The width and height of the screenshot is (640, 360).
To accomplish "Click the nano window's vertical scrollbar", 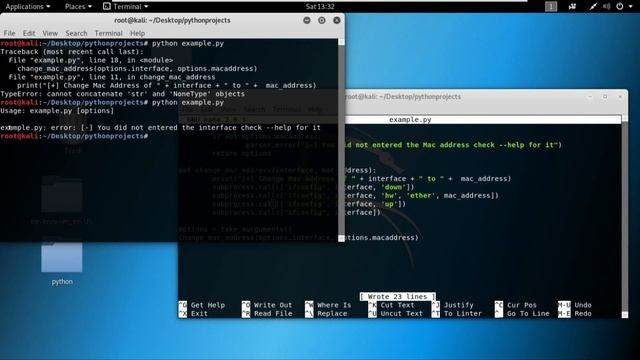I will click(624, 216).
